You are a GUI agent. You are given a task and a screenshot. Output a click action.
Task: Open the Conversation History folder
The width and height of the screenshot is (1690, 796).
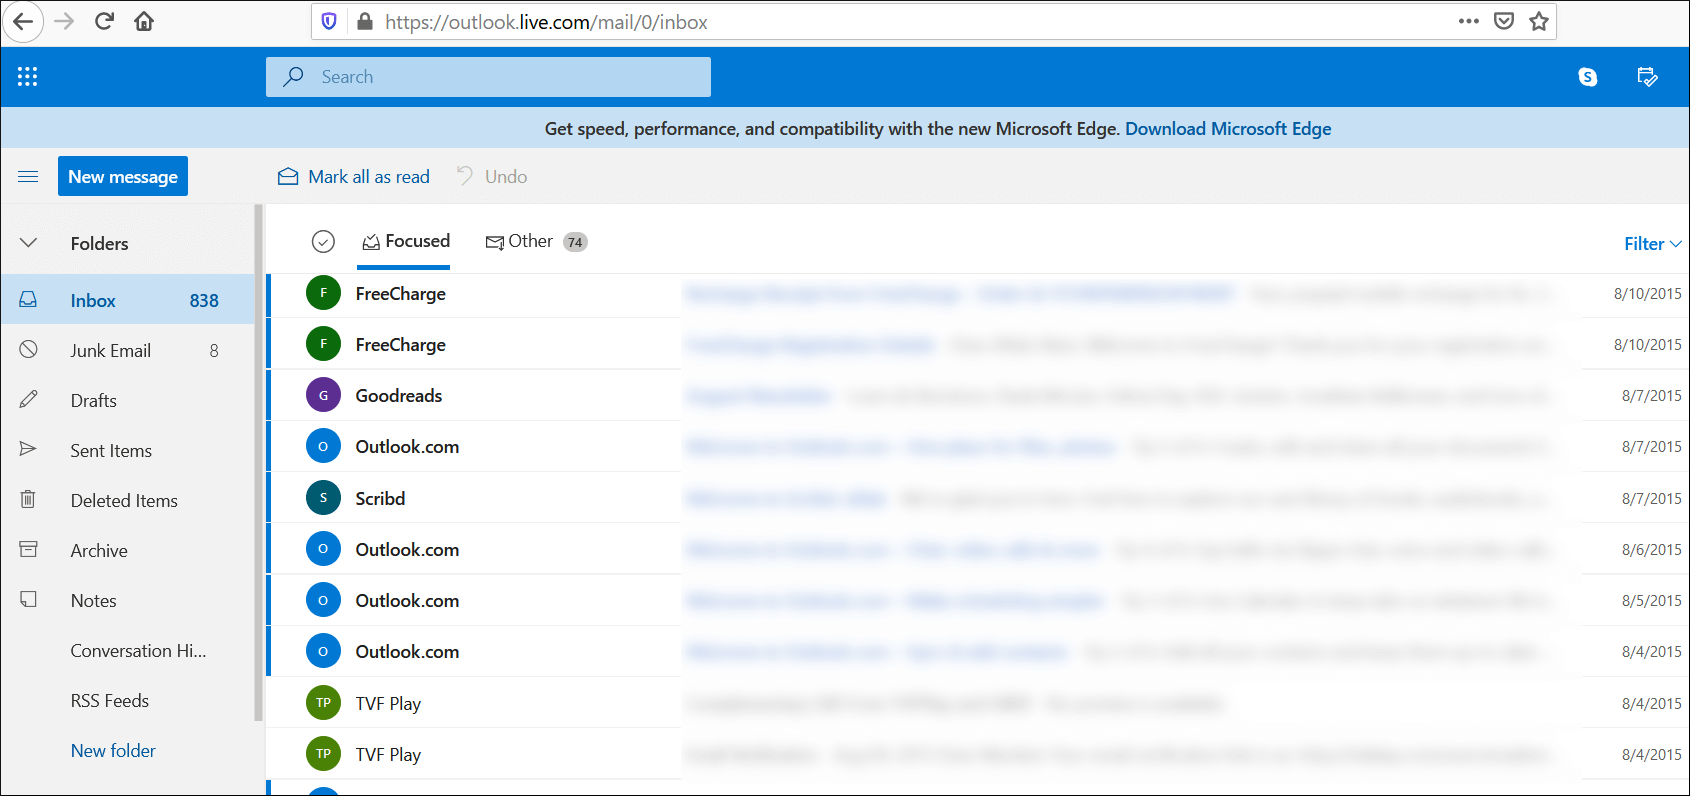pos(127,650)
